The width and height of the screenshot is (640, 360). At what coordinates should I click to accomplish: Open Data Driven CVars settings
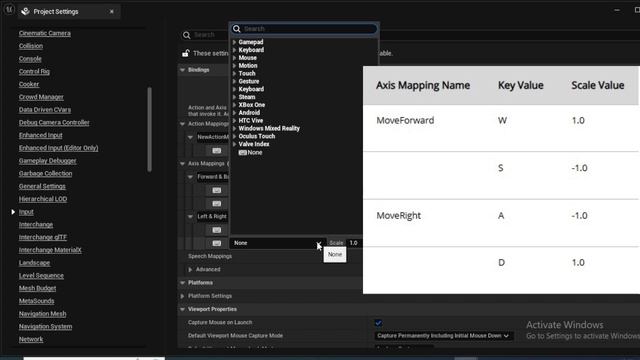click(45, 109)
